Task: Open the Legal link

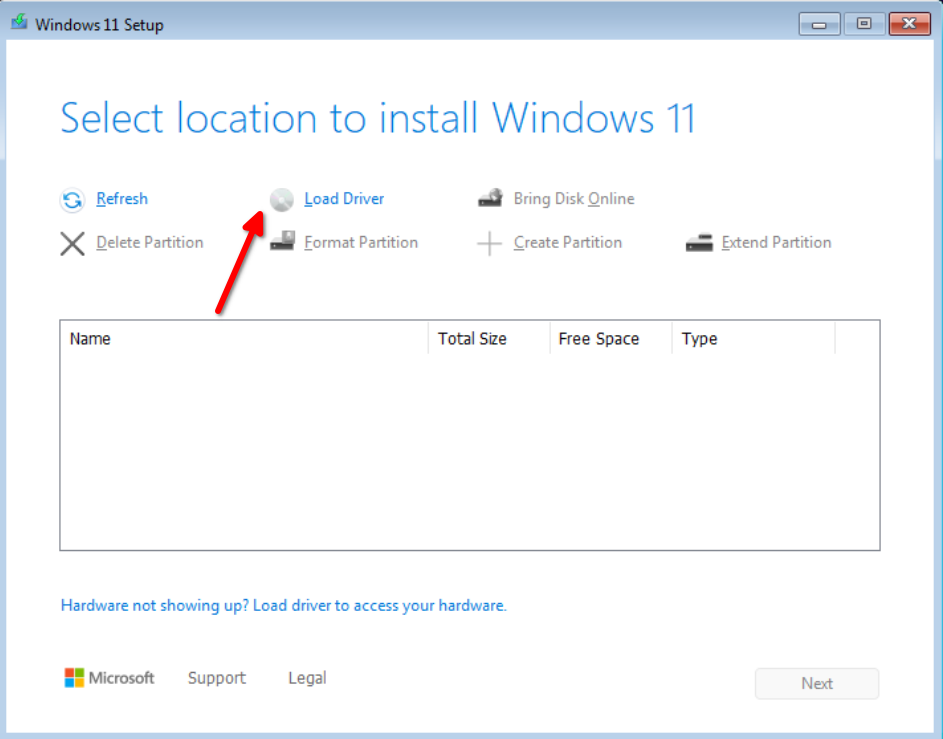Action: pyautogui.click(x=307, y=678)
